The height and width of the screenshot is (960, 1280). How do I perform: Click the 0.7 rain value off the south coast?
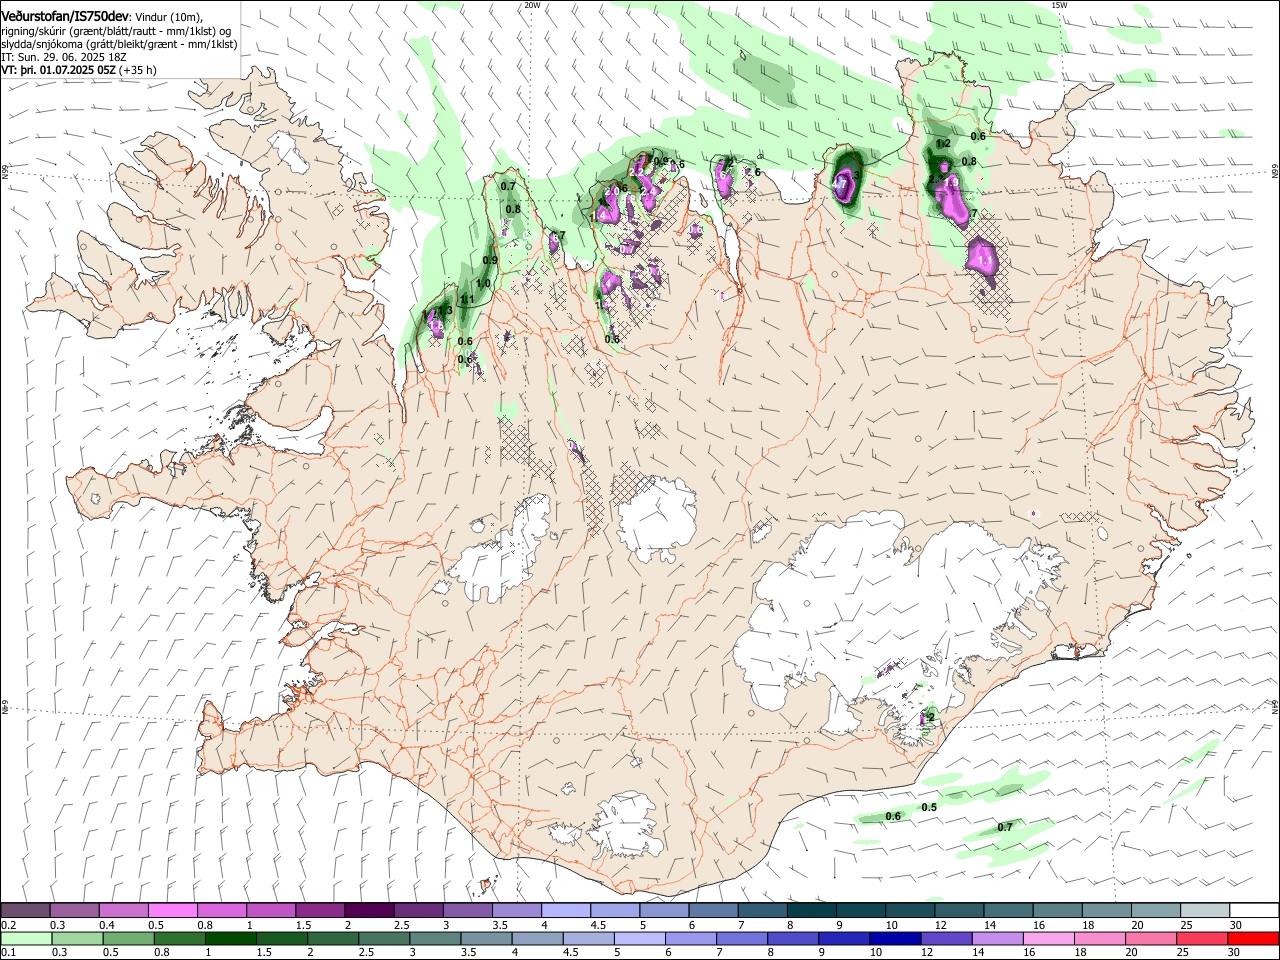(1005, 827)
